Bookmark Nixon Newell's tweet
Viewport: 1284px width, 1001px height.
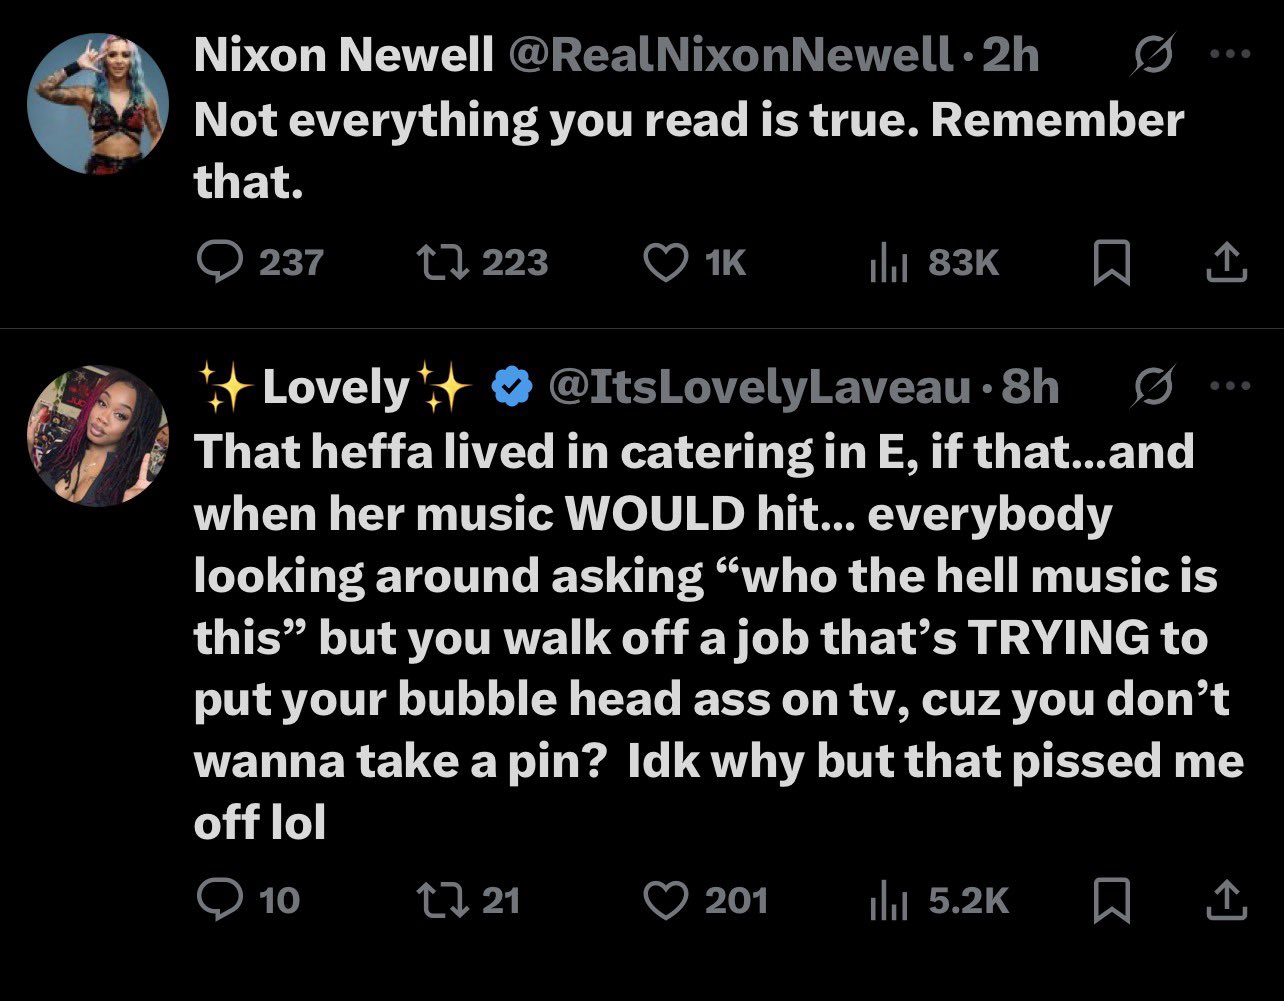click(1112, 264)
